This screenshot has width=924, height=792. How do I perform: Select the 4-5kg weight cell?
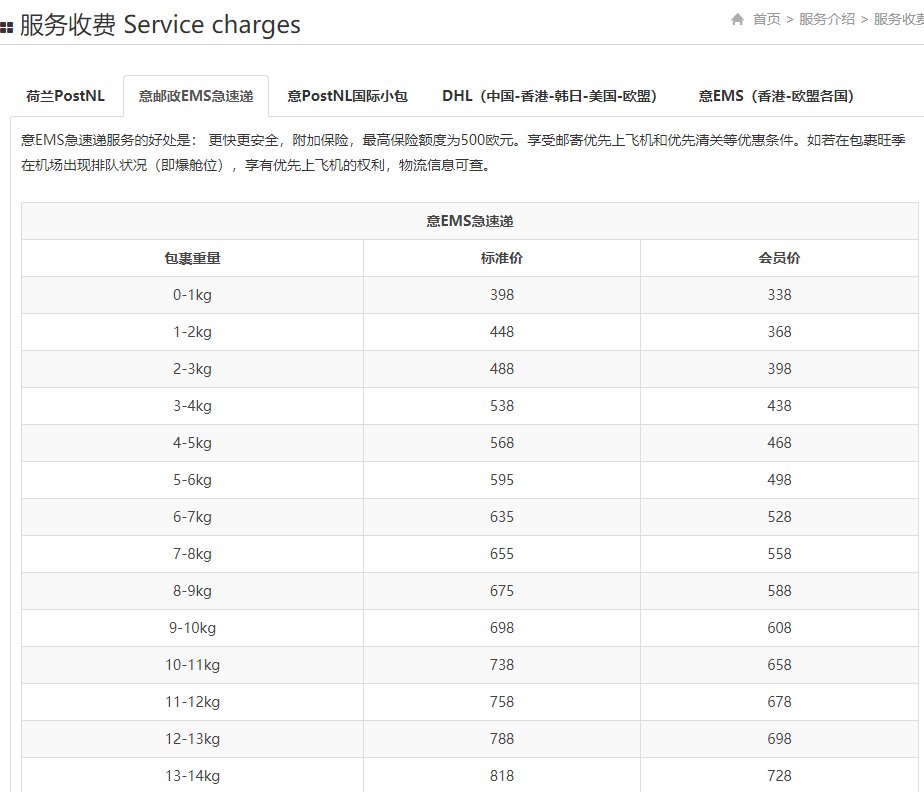tap(192, 443)
